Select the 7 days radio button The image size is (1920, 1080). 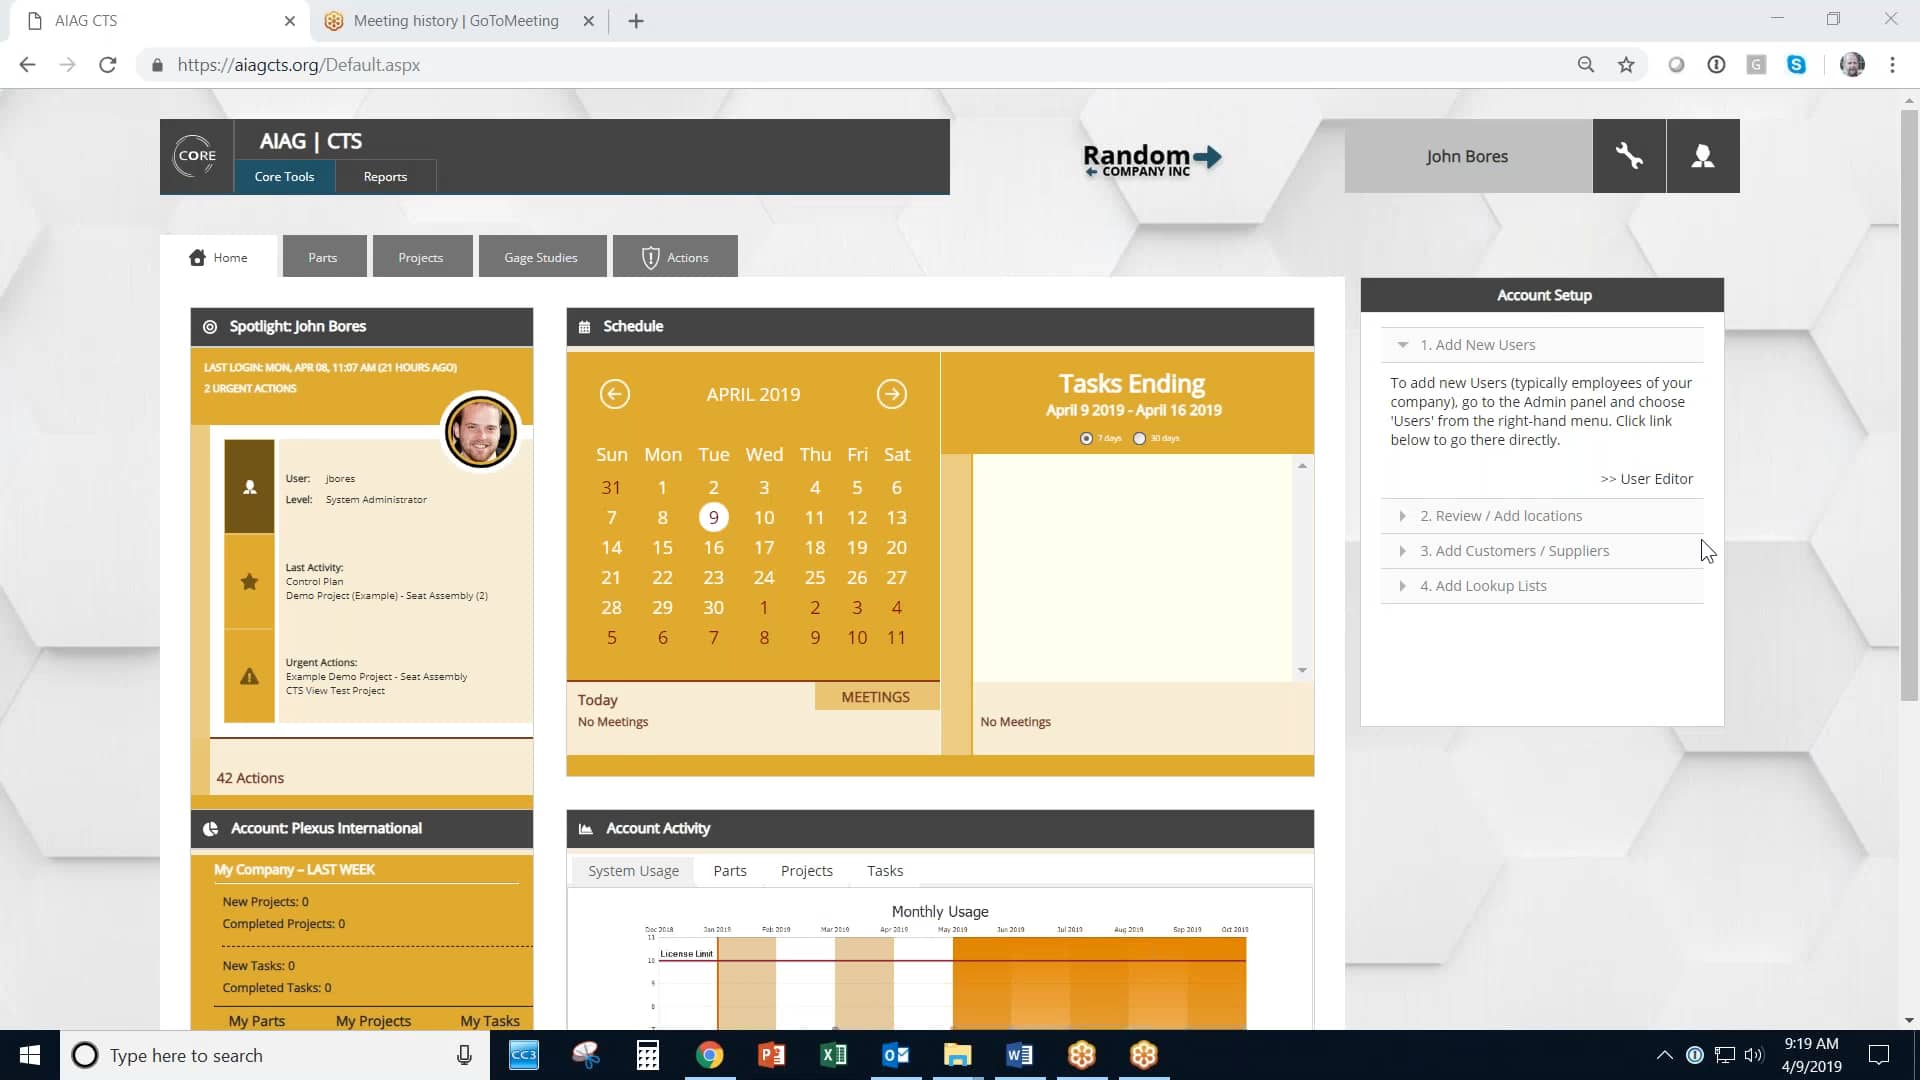1086,438
